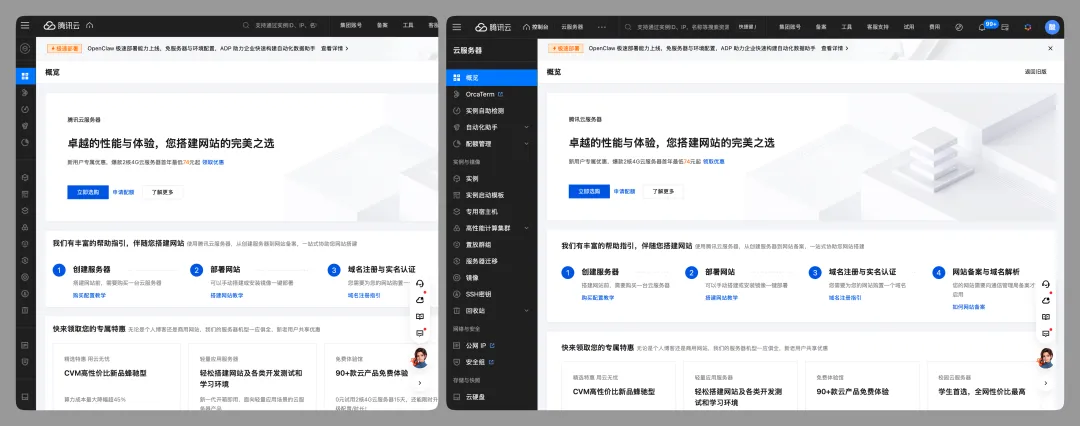Image resolution: width=1080 pixels, height=426 pixels.
Task: Open SSH密钥 from the sidebar
Action: pyautogui.click(x=479, y=294)
